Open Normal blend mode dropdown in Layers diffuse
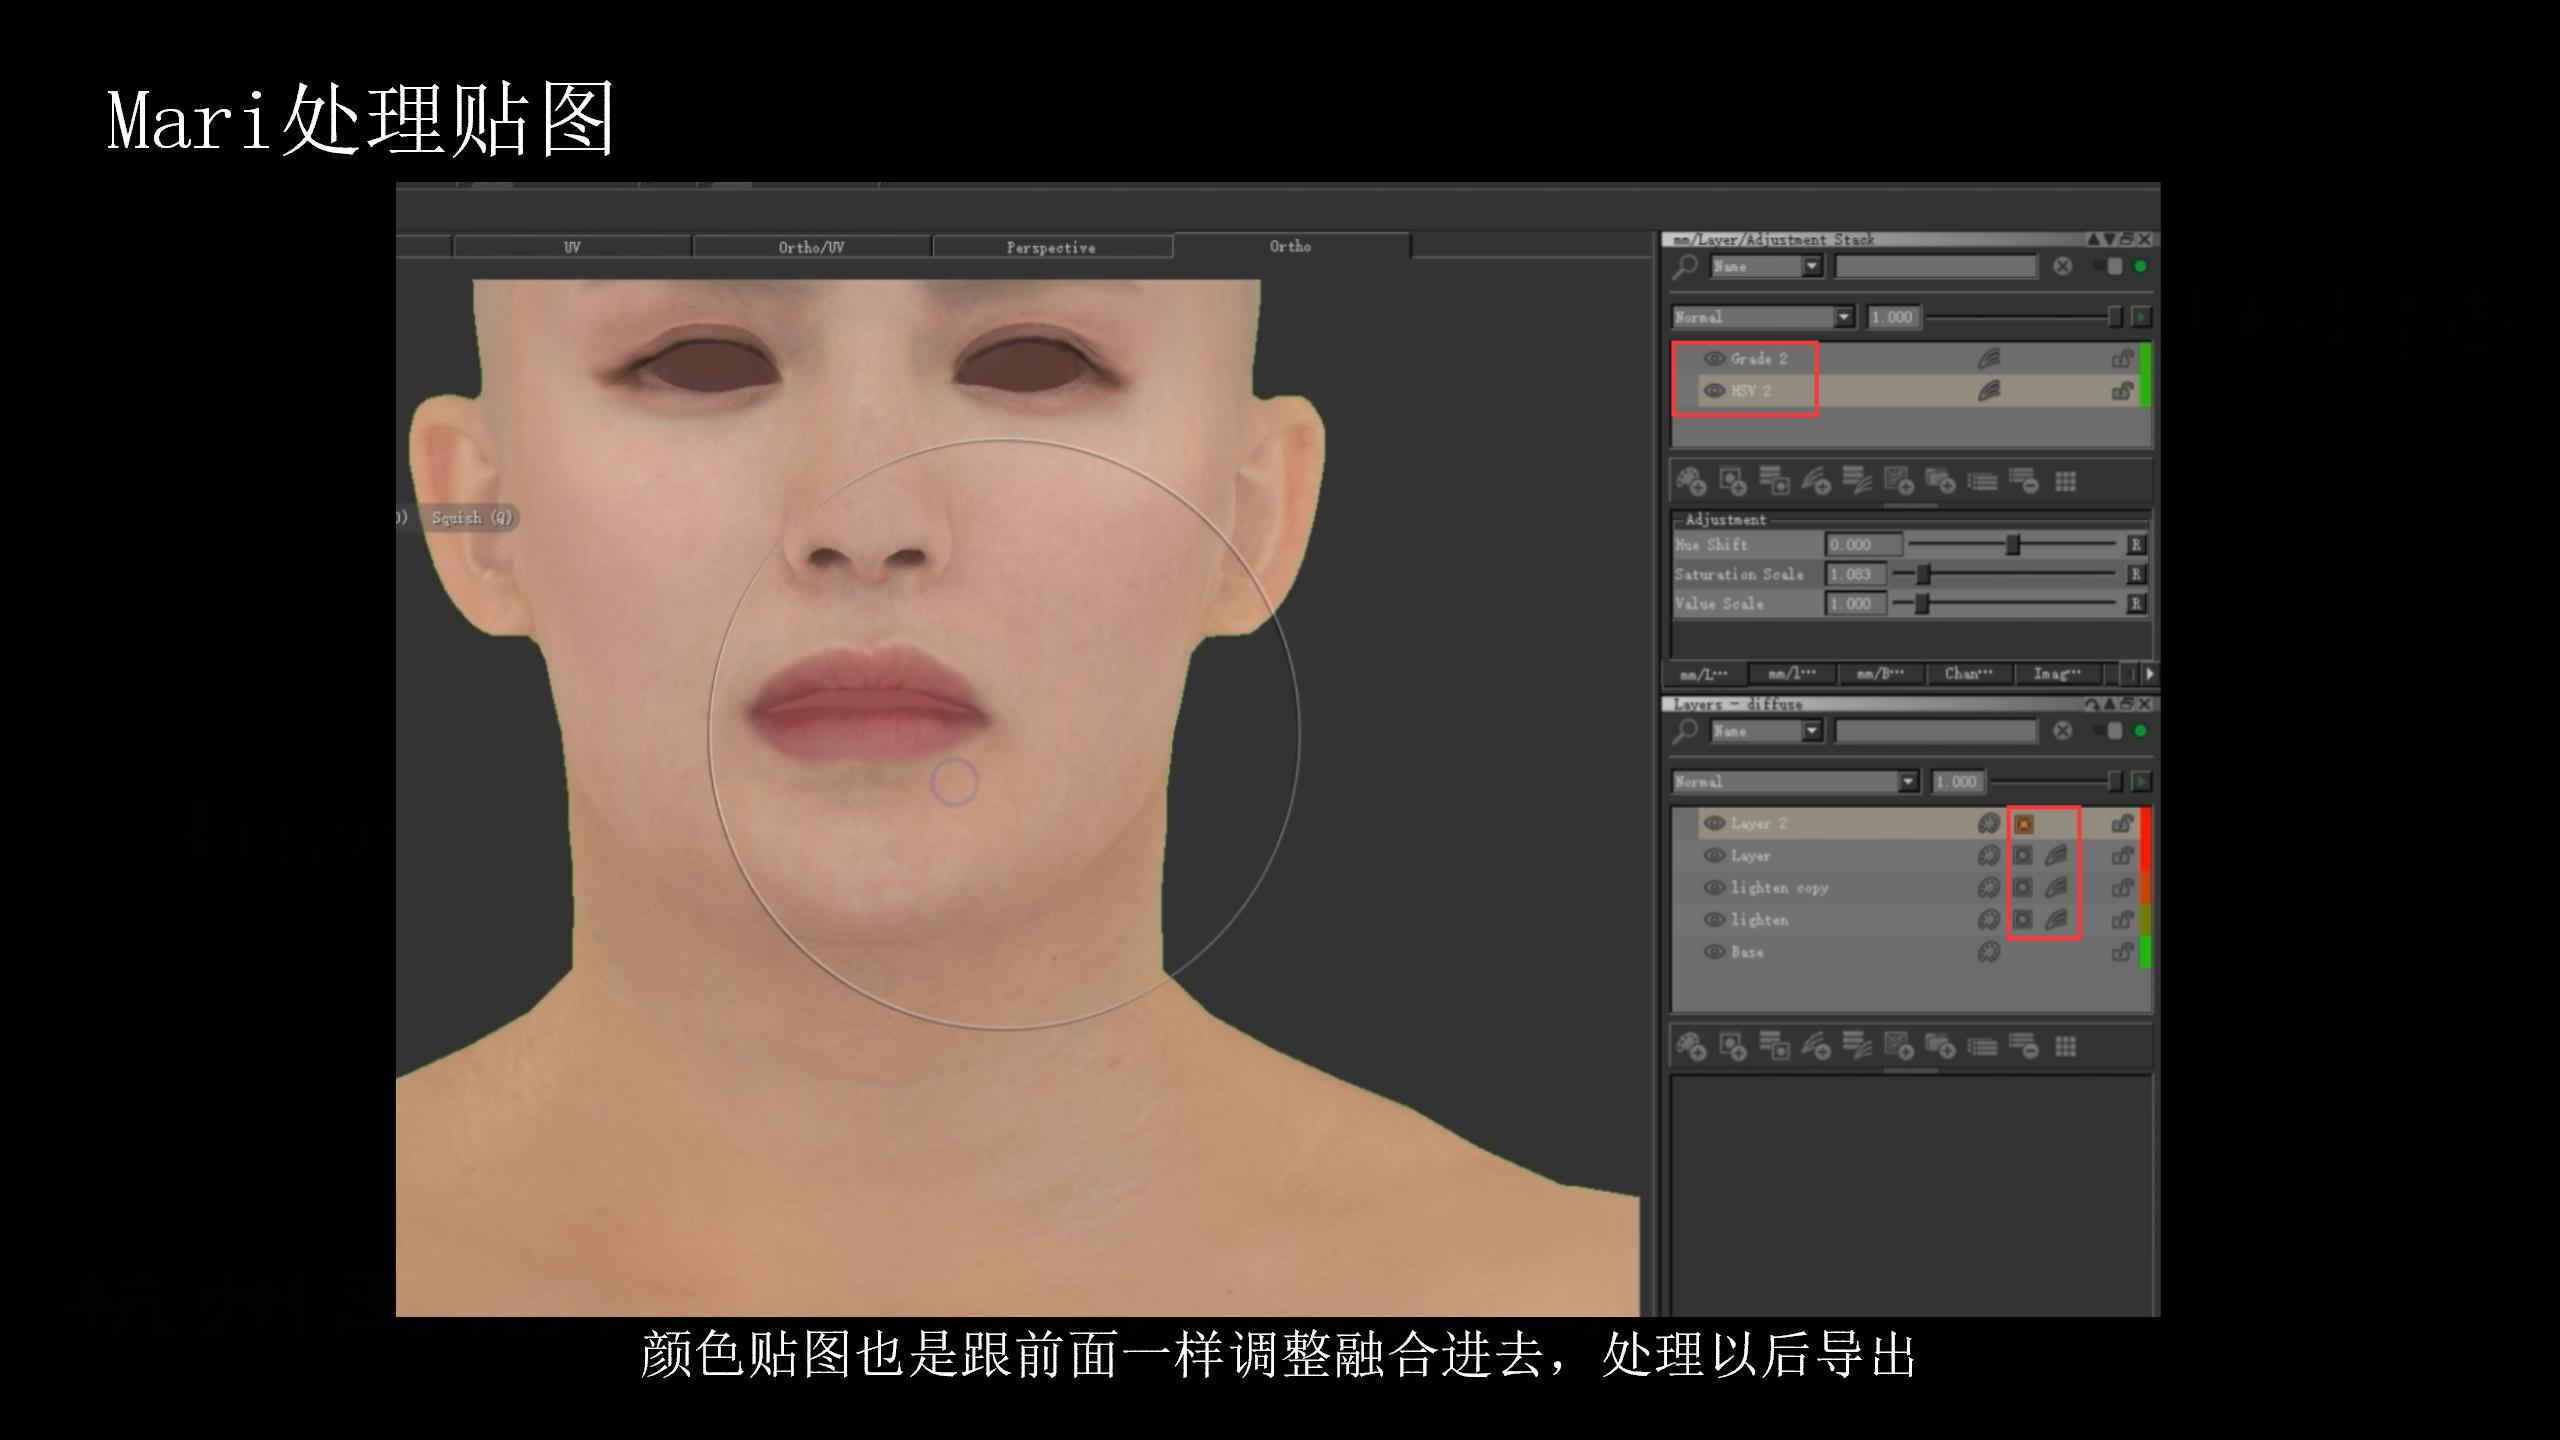Image resolution: width=2560 pixels, height=1440 pixels. (1796, 782)
